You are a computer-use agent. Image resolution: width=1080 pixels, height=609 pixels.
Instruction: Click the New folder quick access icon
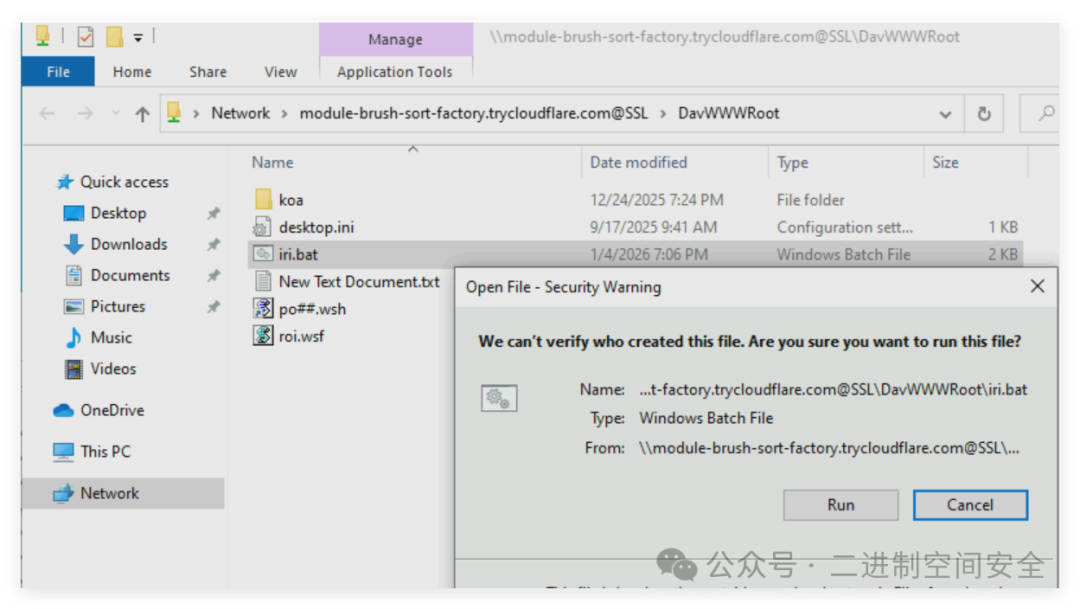tap(114, 37)
